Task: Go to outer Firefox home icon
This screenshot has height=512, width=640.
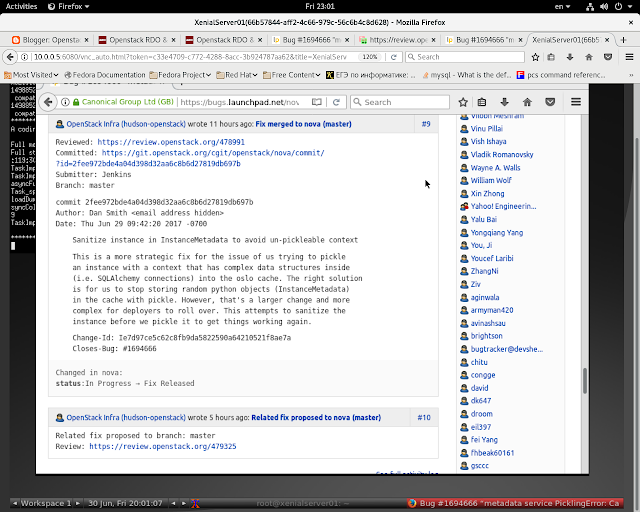Action: coord(589,57)
